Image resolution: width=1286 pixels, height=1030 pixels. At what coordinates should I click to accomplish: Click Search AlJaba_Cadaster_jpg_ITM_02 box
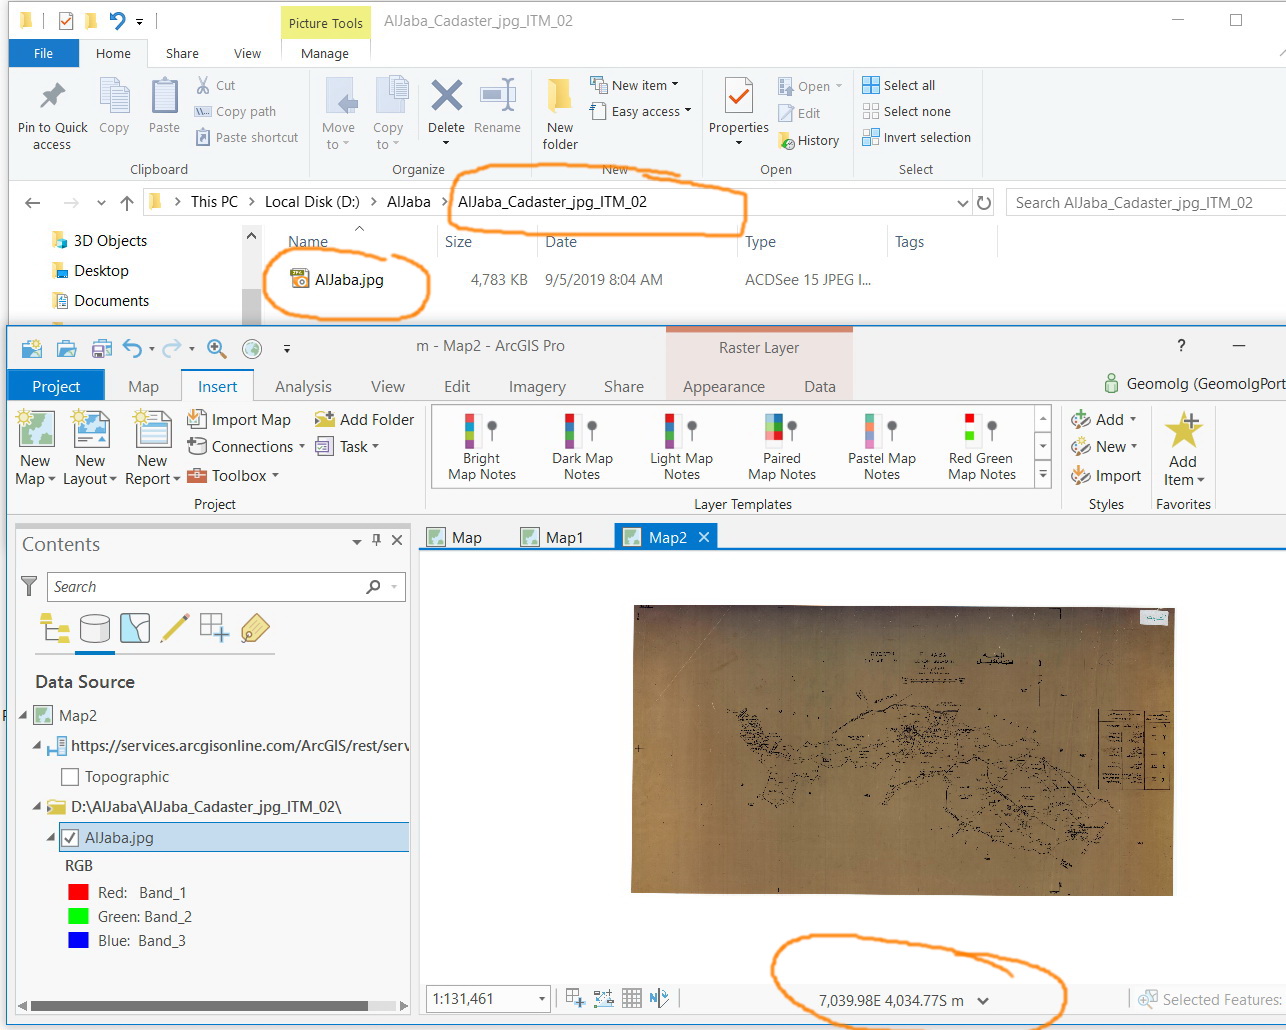tap(1145, 203)
